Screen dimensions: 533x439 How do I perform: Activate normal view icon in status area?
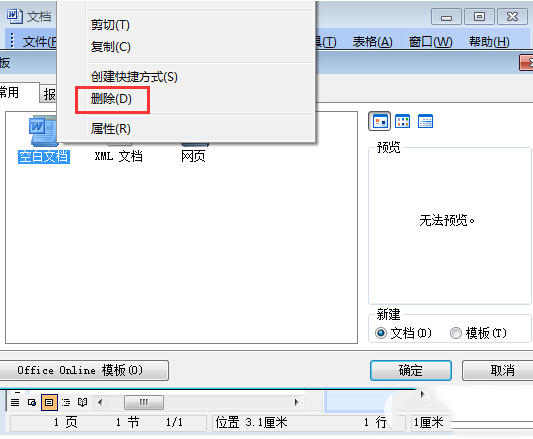coord(15,403)
